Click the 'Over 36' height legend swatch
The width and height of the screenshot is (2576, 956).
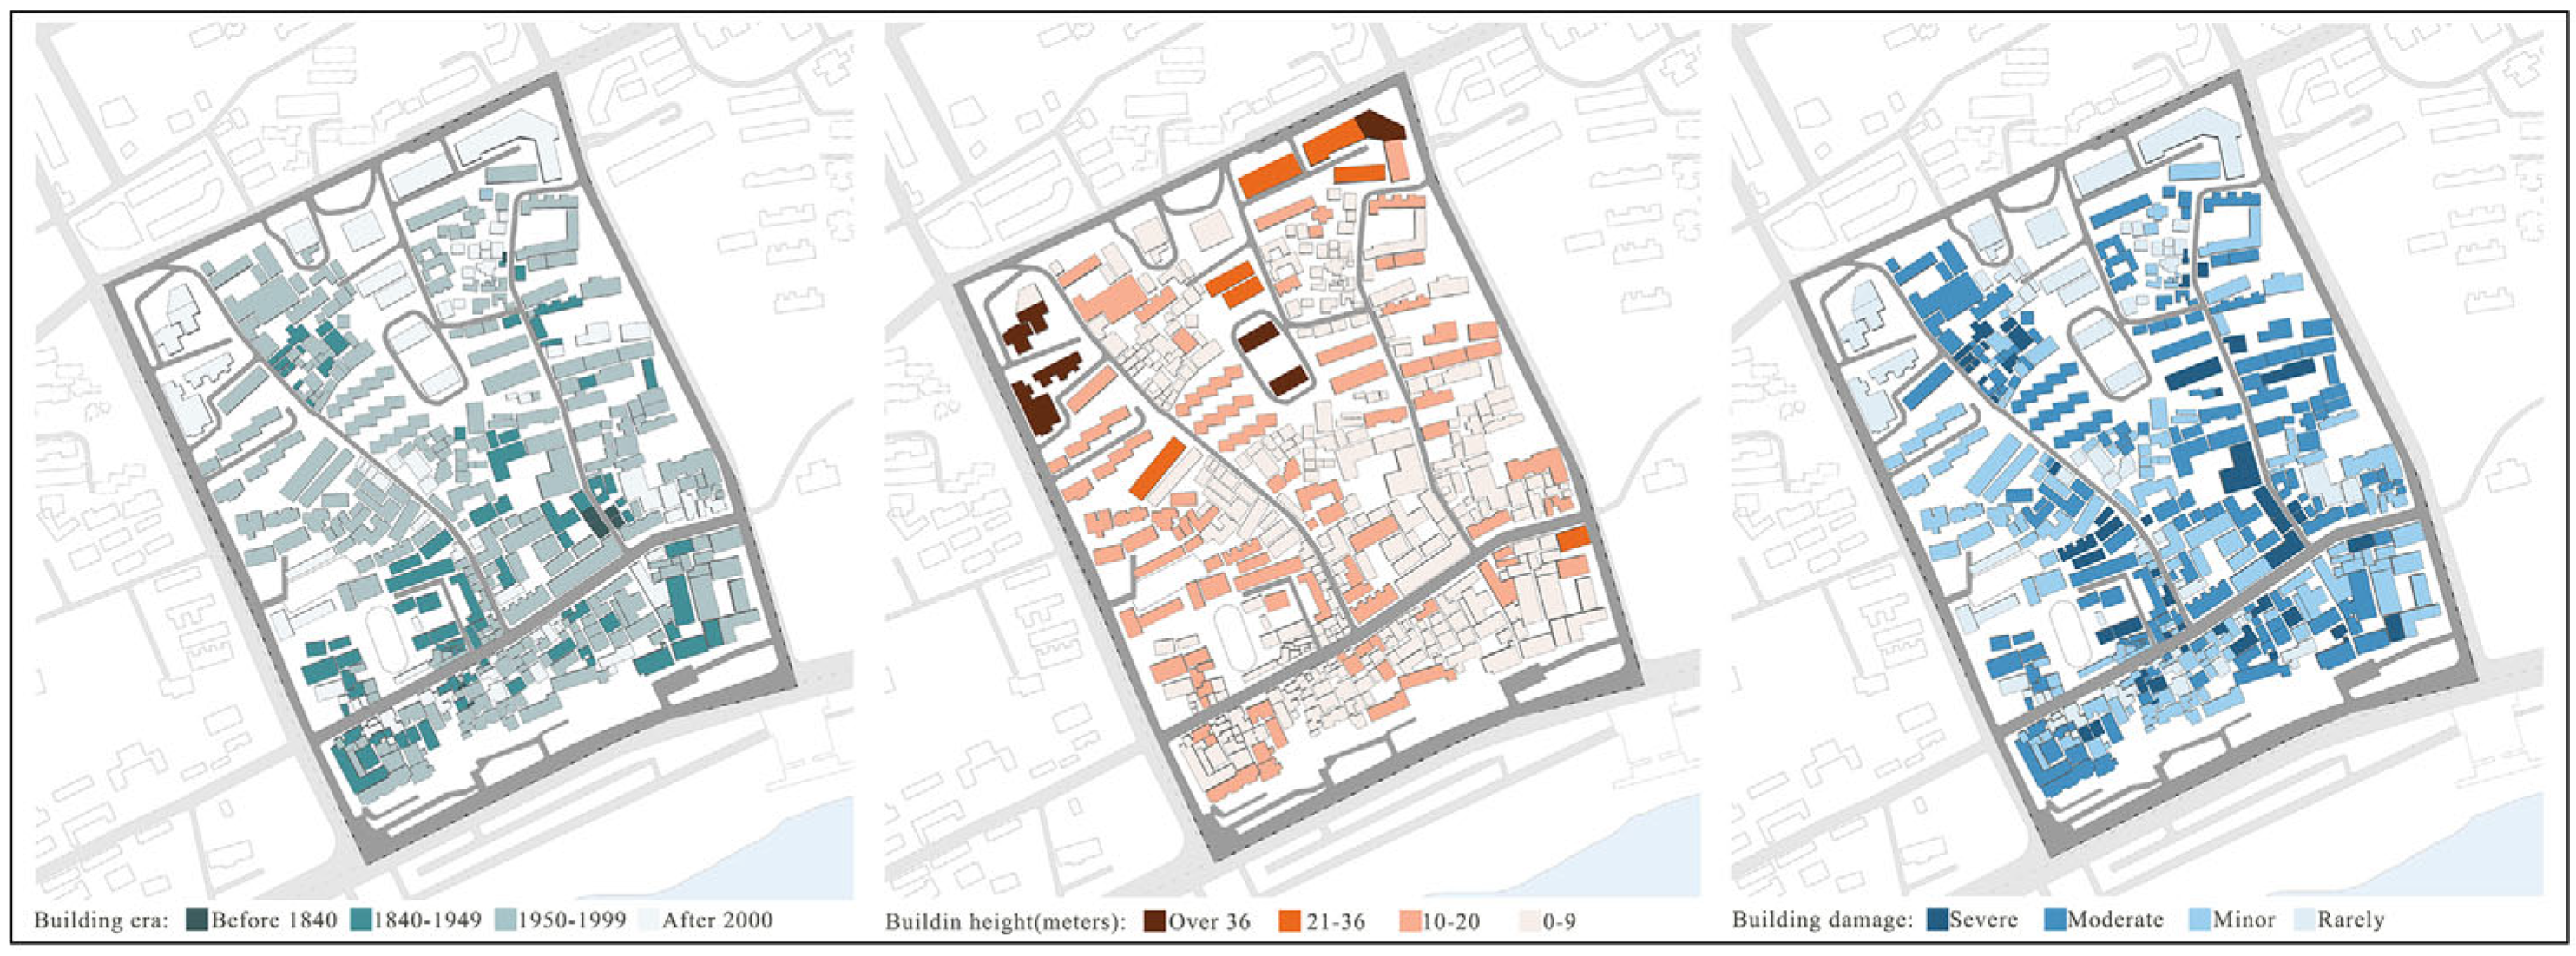pos(1155,921)
